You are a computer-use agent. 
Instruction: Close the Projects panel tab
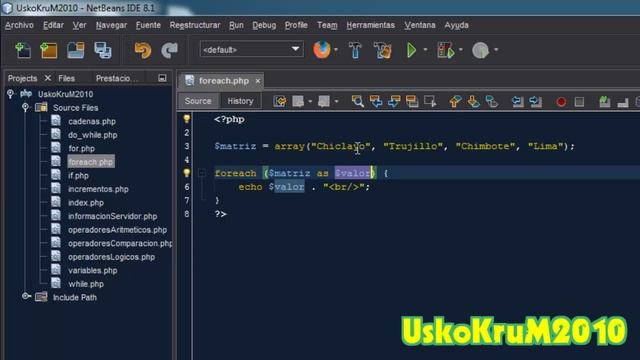click(x=48, y=78)
